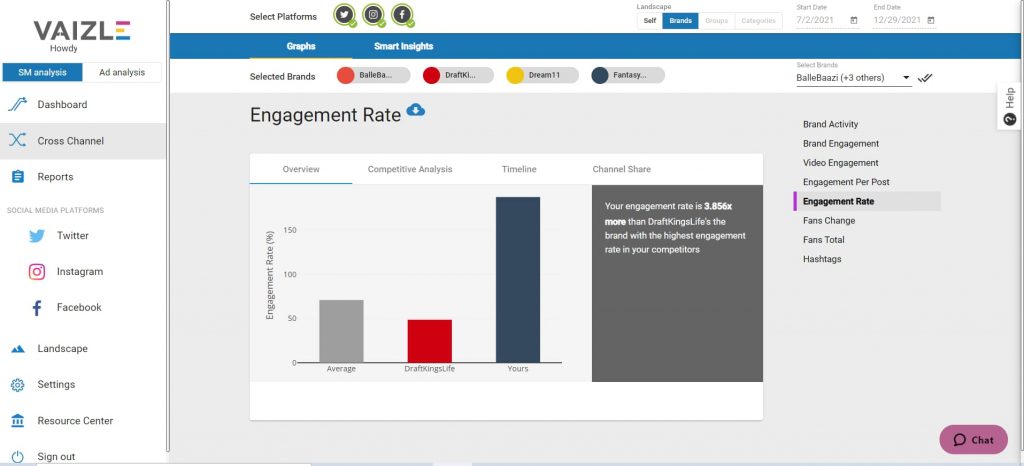Screen dimensions: 1024x466
Task: Click the Twitter bird icon in sidebar
Action: pos(37,236)
